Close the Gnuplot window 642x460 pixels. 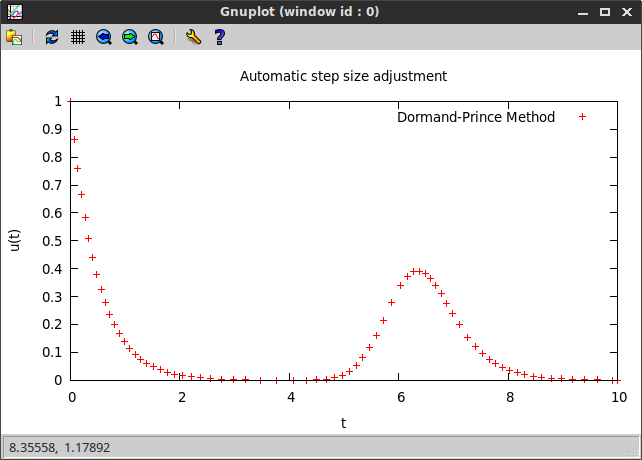click(x=627, y=12)
